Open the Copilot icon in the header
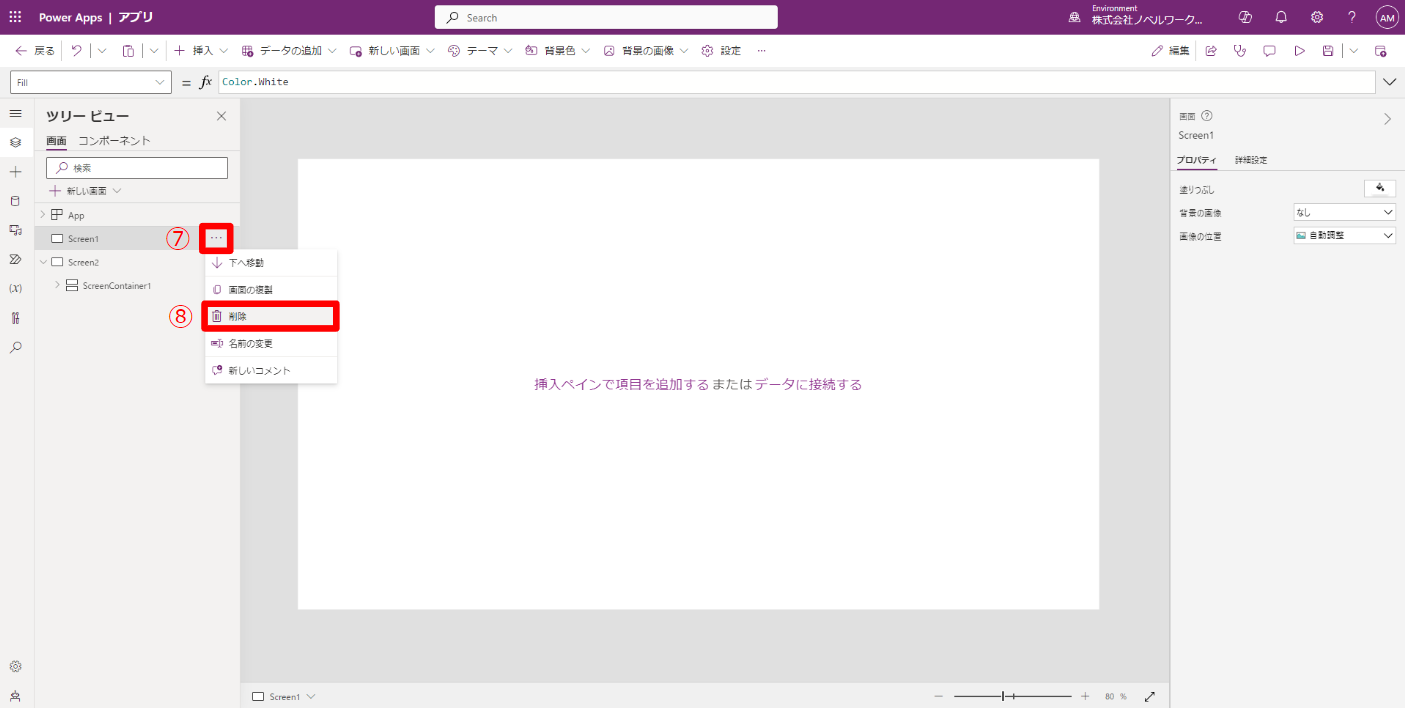This screenshot has height=708, width=1405. coord(1245,17)
